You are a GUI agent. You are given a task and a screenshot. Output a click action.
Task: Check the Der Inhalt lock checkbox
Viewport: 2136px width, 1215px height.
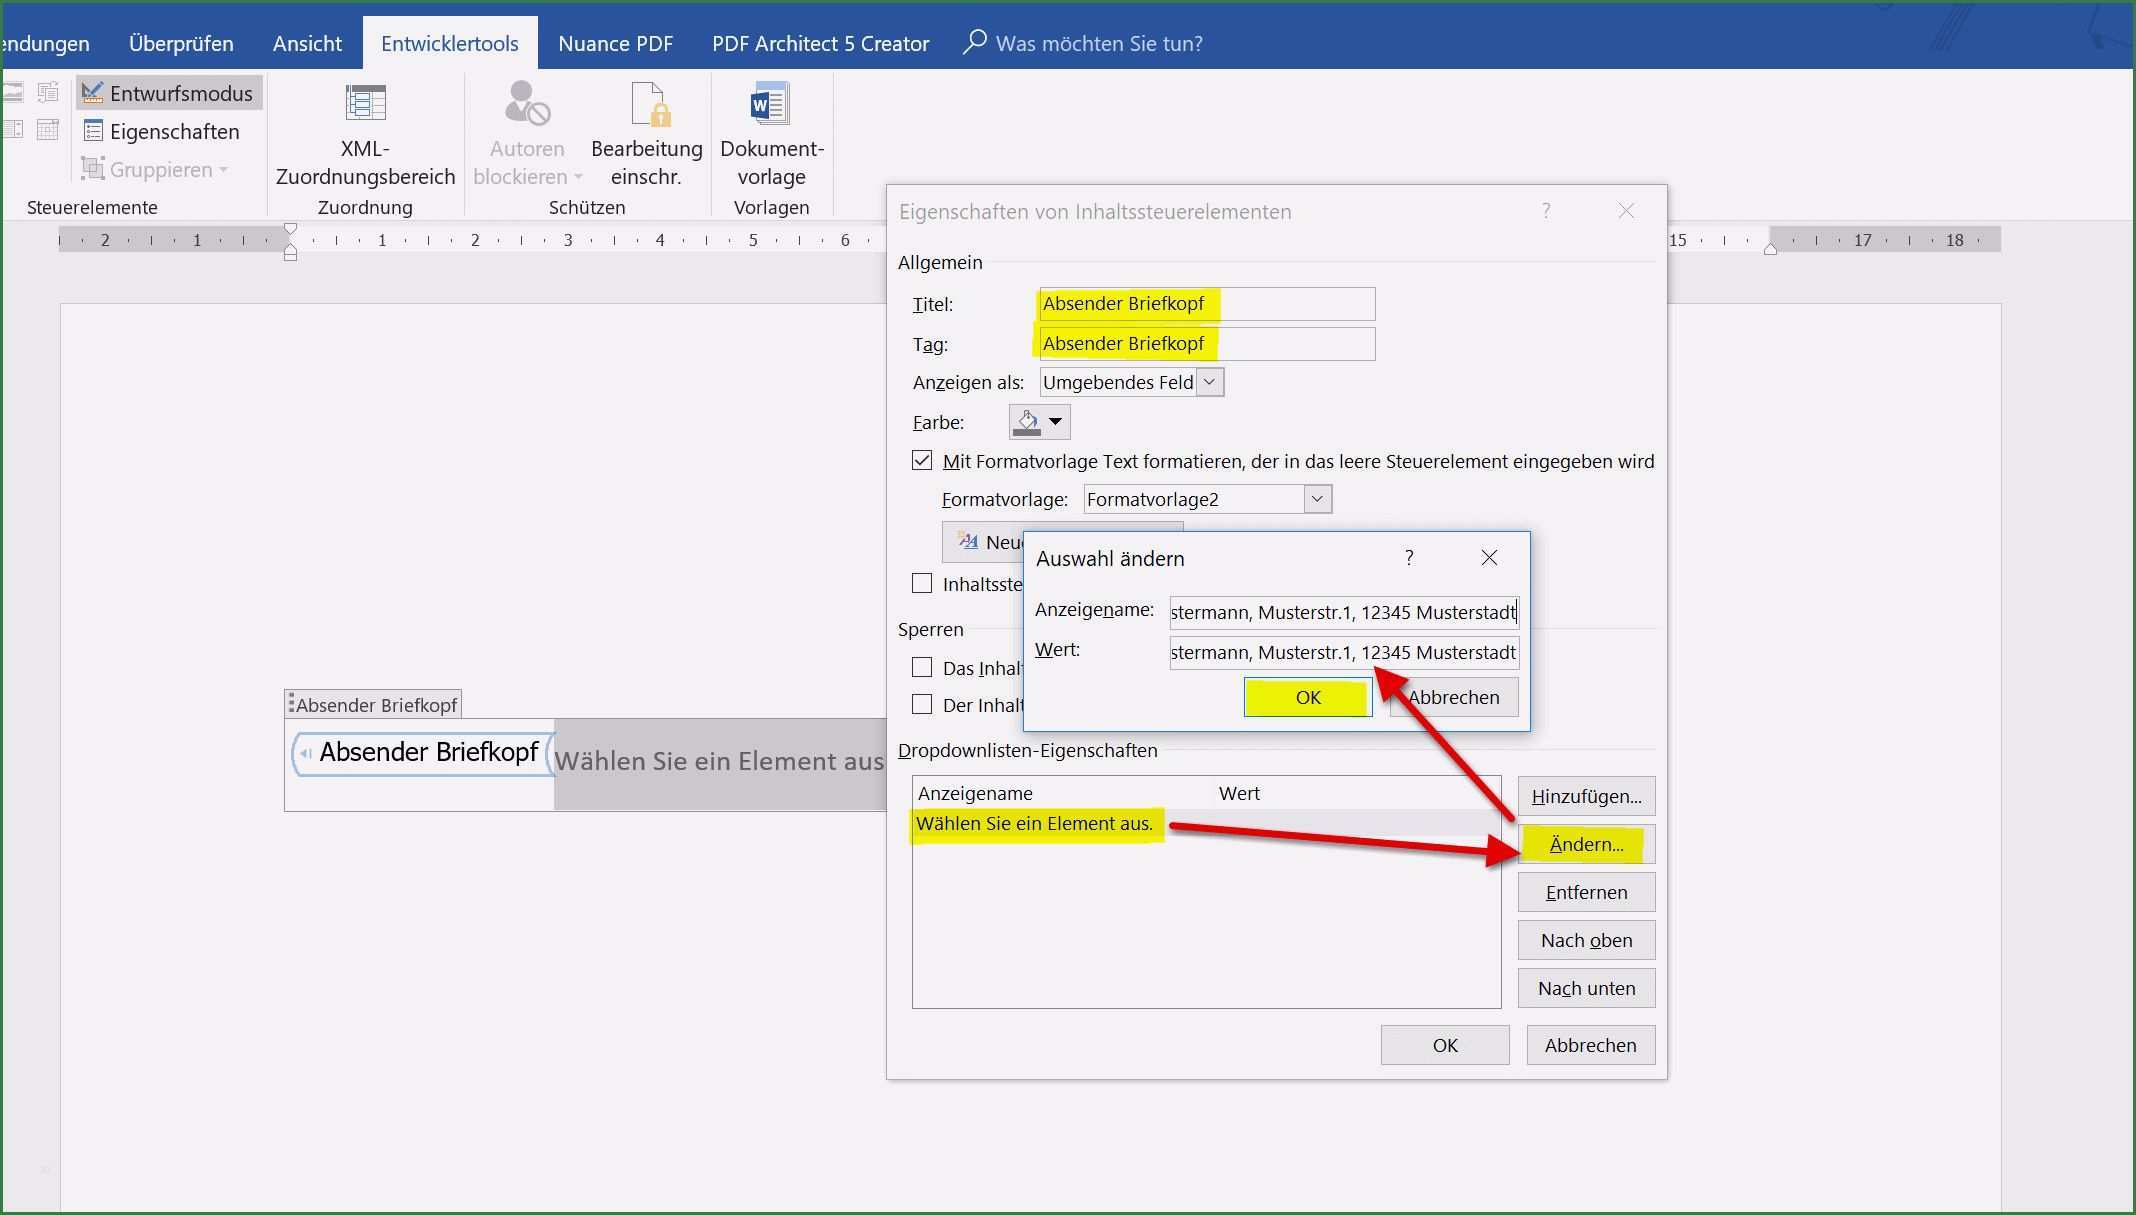tap(922, 705)
